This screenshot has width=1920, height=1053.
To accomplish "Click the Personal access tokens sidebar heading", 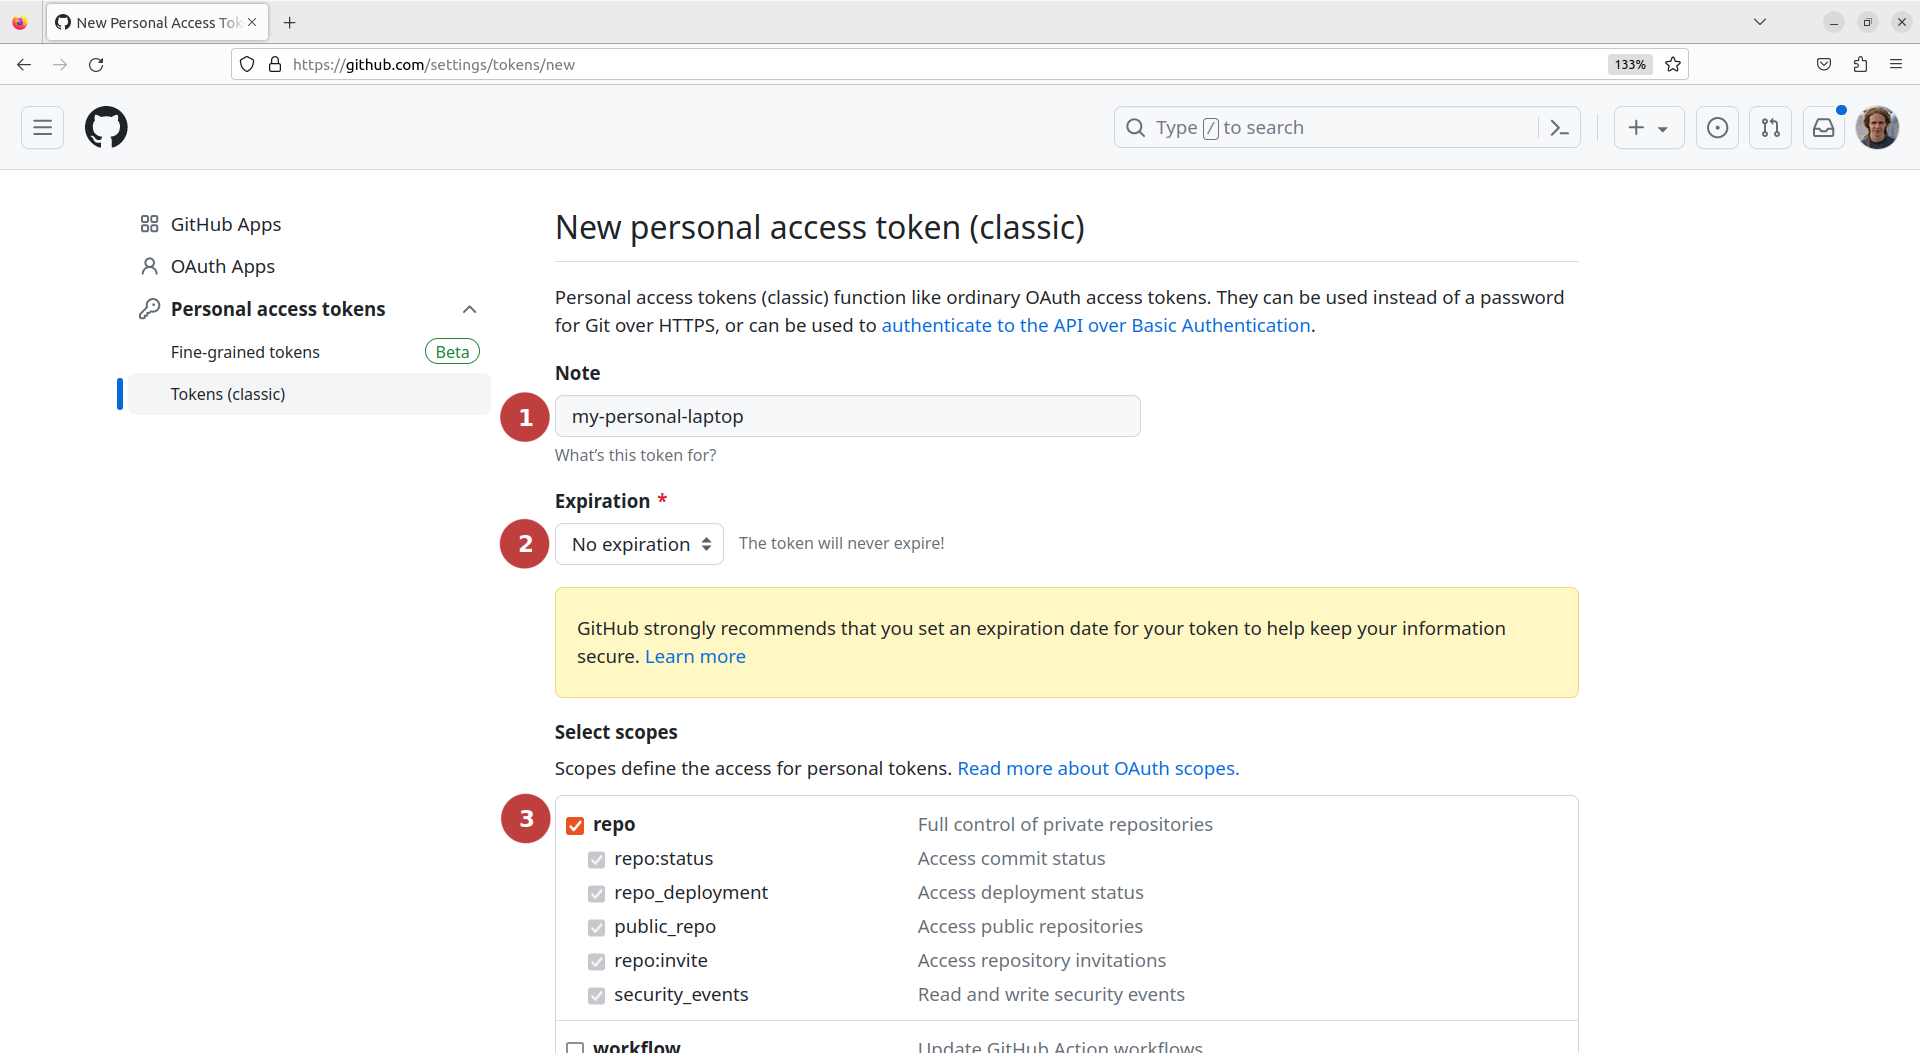I will click(278, 309).
